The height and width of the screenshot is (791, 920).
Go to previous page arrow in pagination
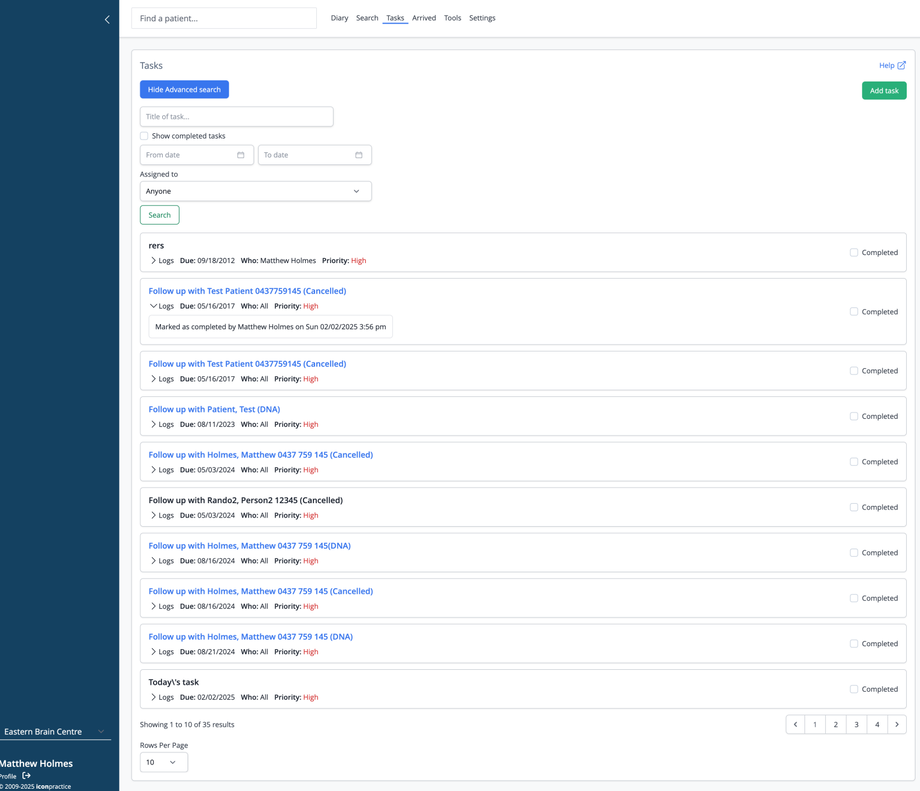pos(796,724)
